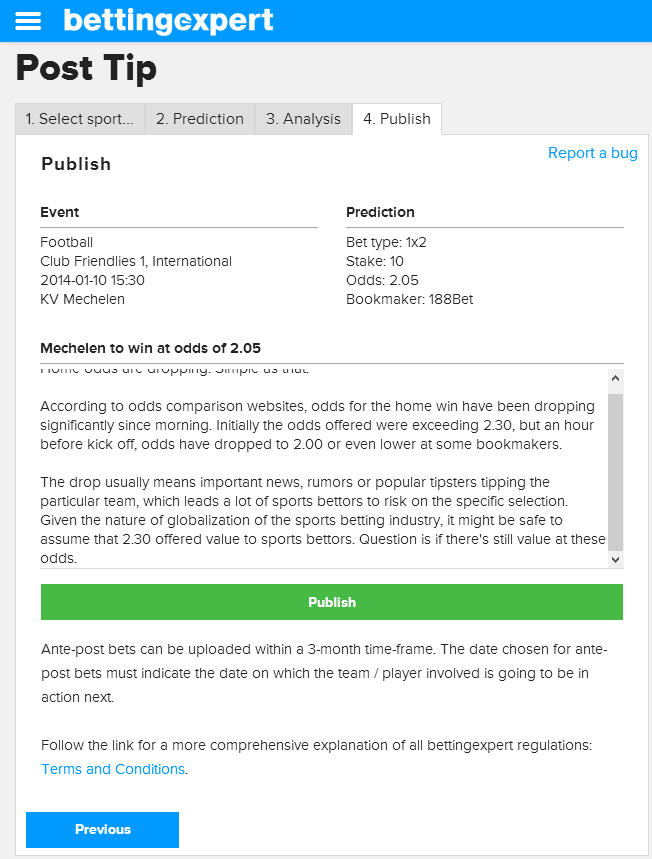Viewport: 652px width, 859px height.
Task: Click the scrollbar up arrow
Action: point(615,379)
